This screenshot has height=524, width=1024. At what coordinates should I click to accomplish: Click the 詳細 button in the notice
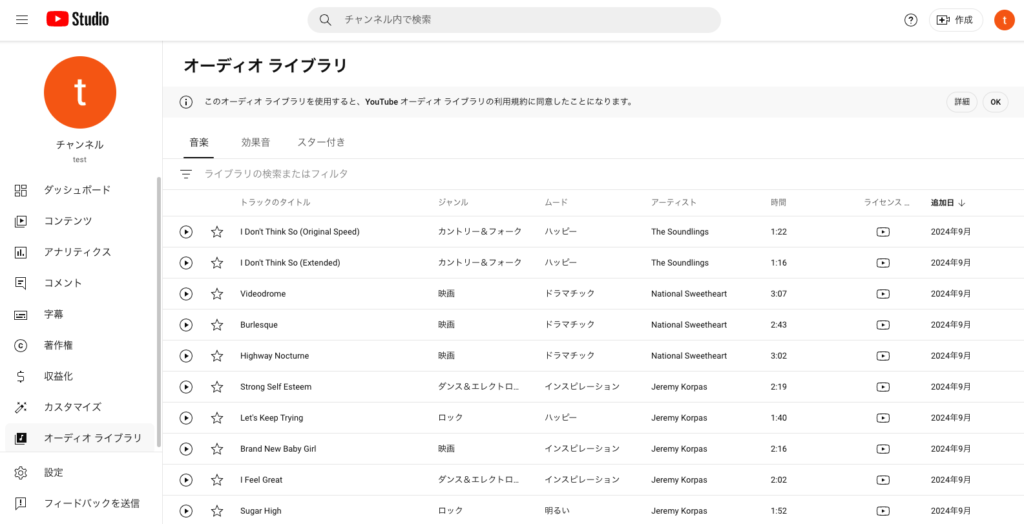point(962,102)
